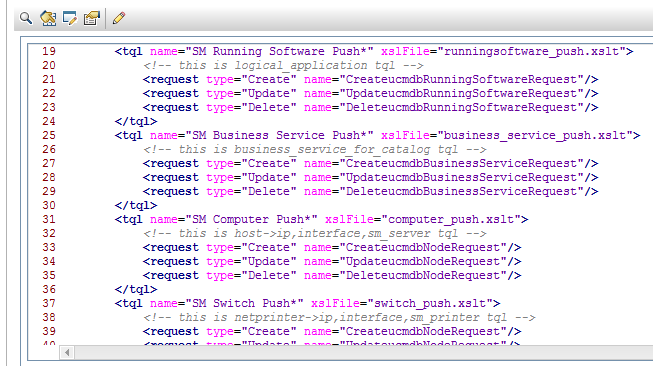Click the horizontal scrollbar left arrow
The image size is (653, 366).
(67, 353)
